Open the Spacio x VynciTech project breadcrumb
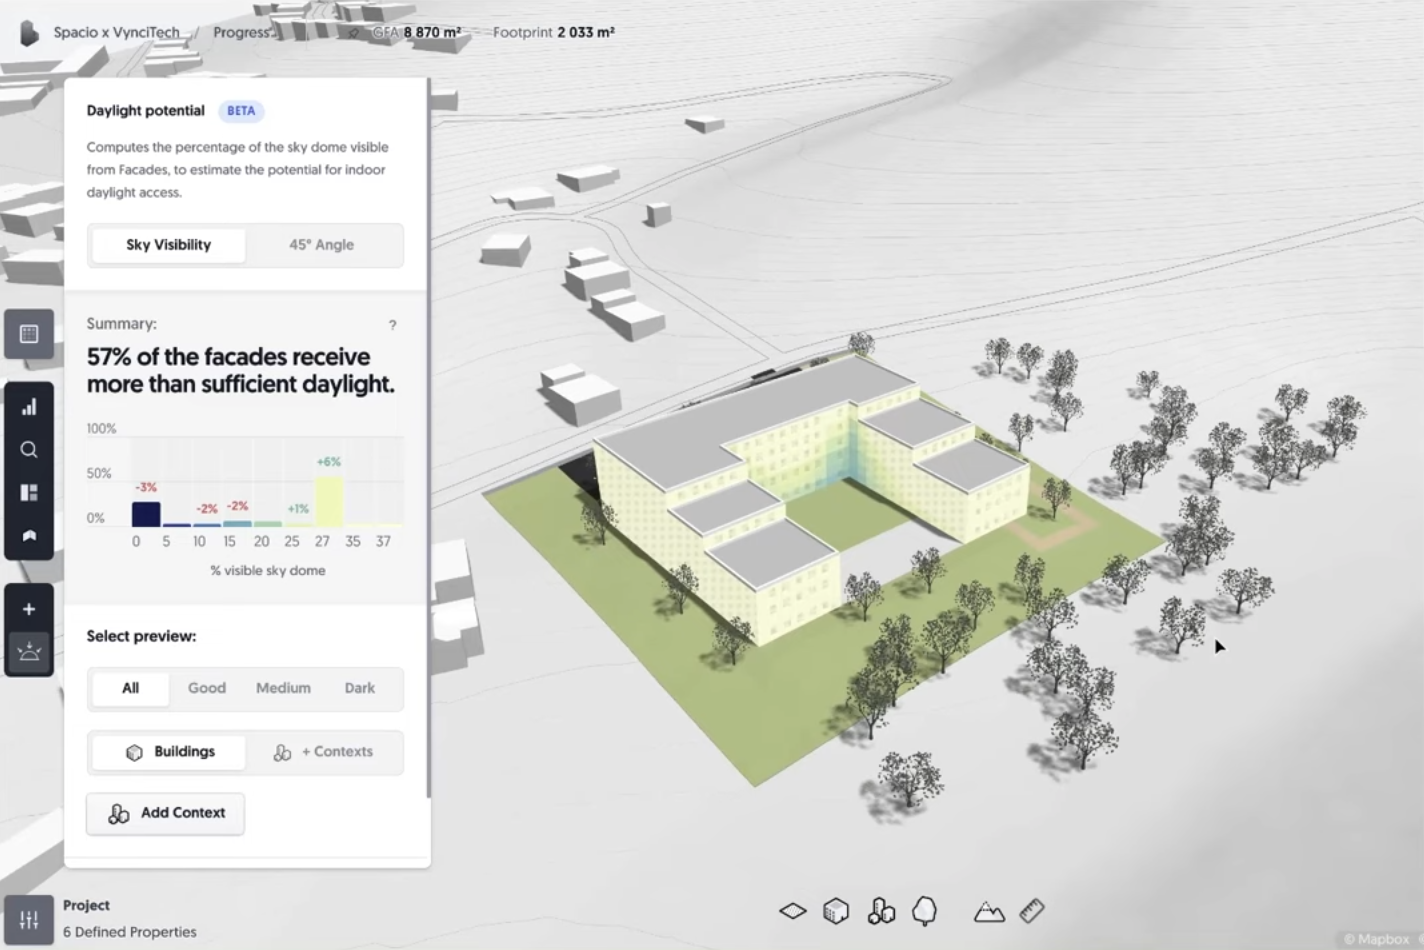 point(116,32)
